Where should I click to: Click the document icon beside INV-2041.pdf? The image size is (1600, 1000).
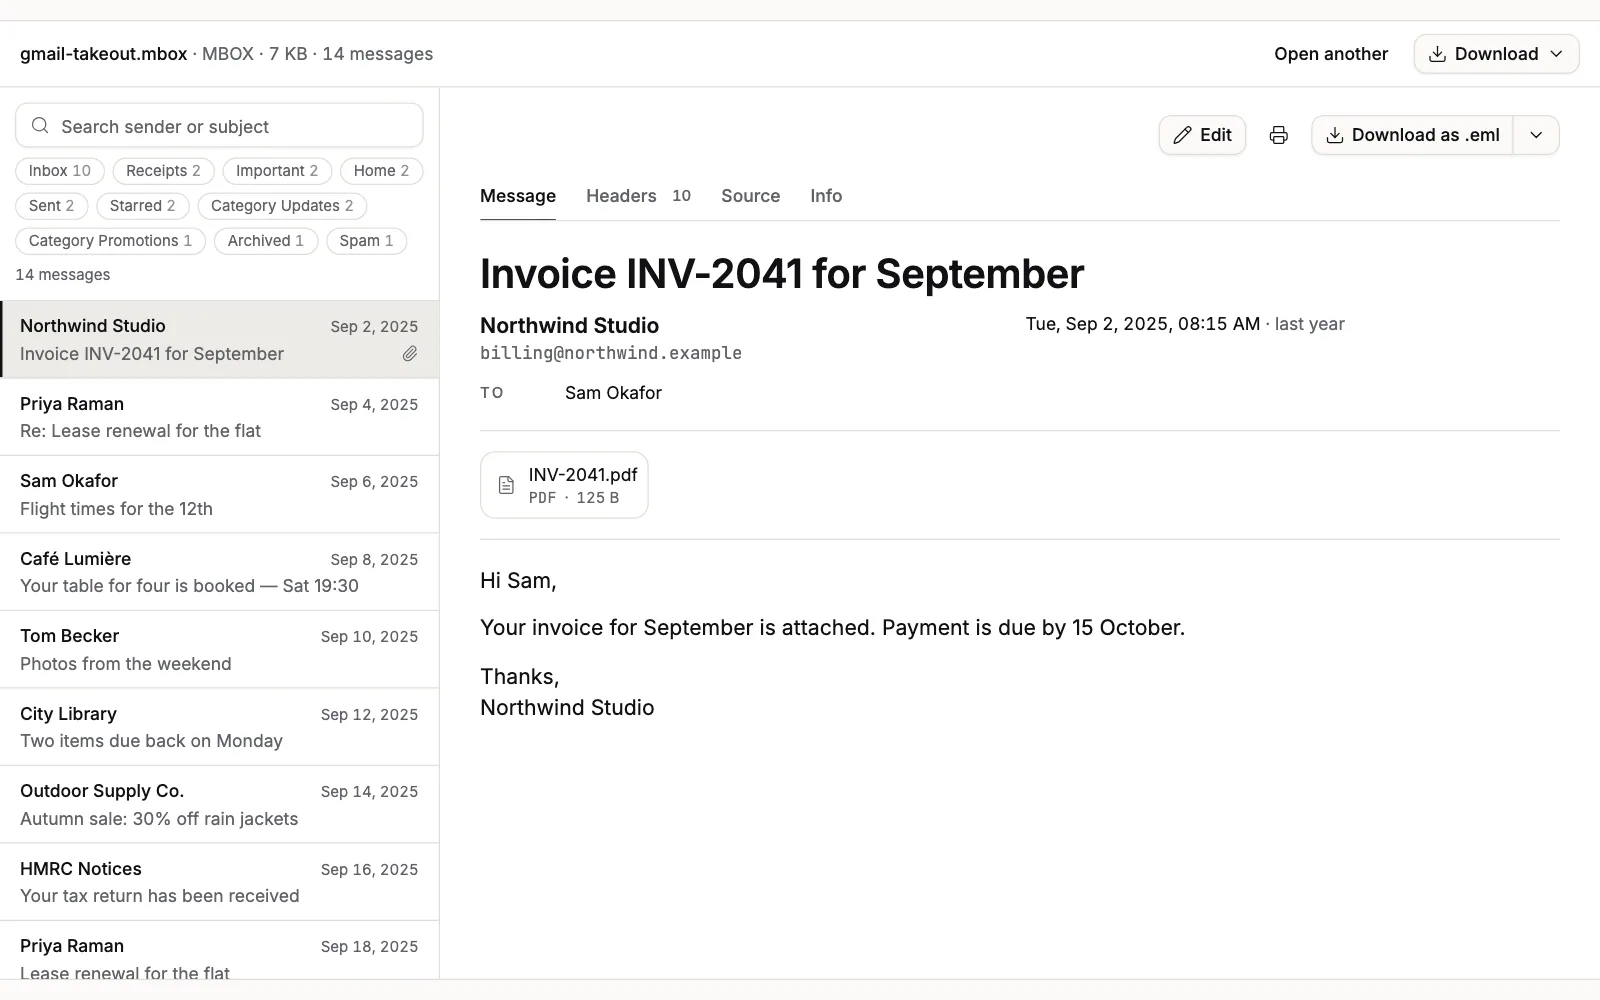tap(506, 485)
